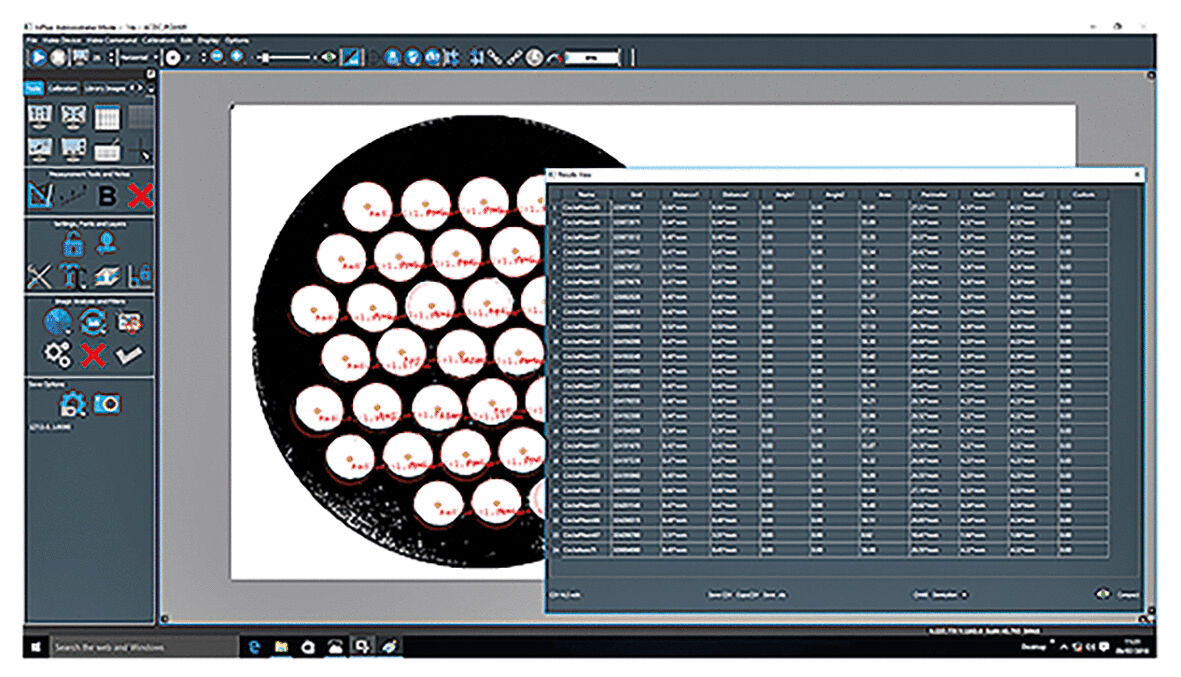Click Export CSV in Results View footer
1181x677 pixels.
(746, 595)
